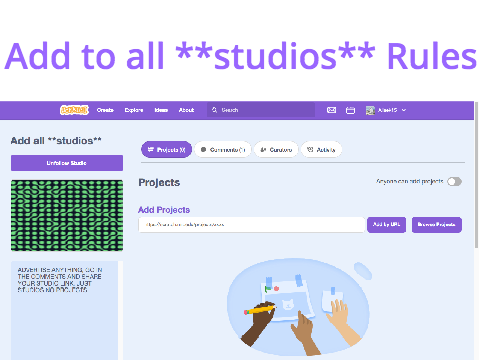The width and height of the screenshot is (480, 360).
Task: Click the user avatar picture
Action: click(x=370, y=110)
